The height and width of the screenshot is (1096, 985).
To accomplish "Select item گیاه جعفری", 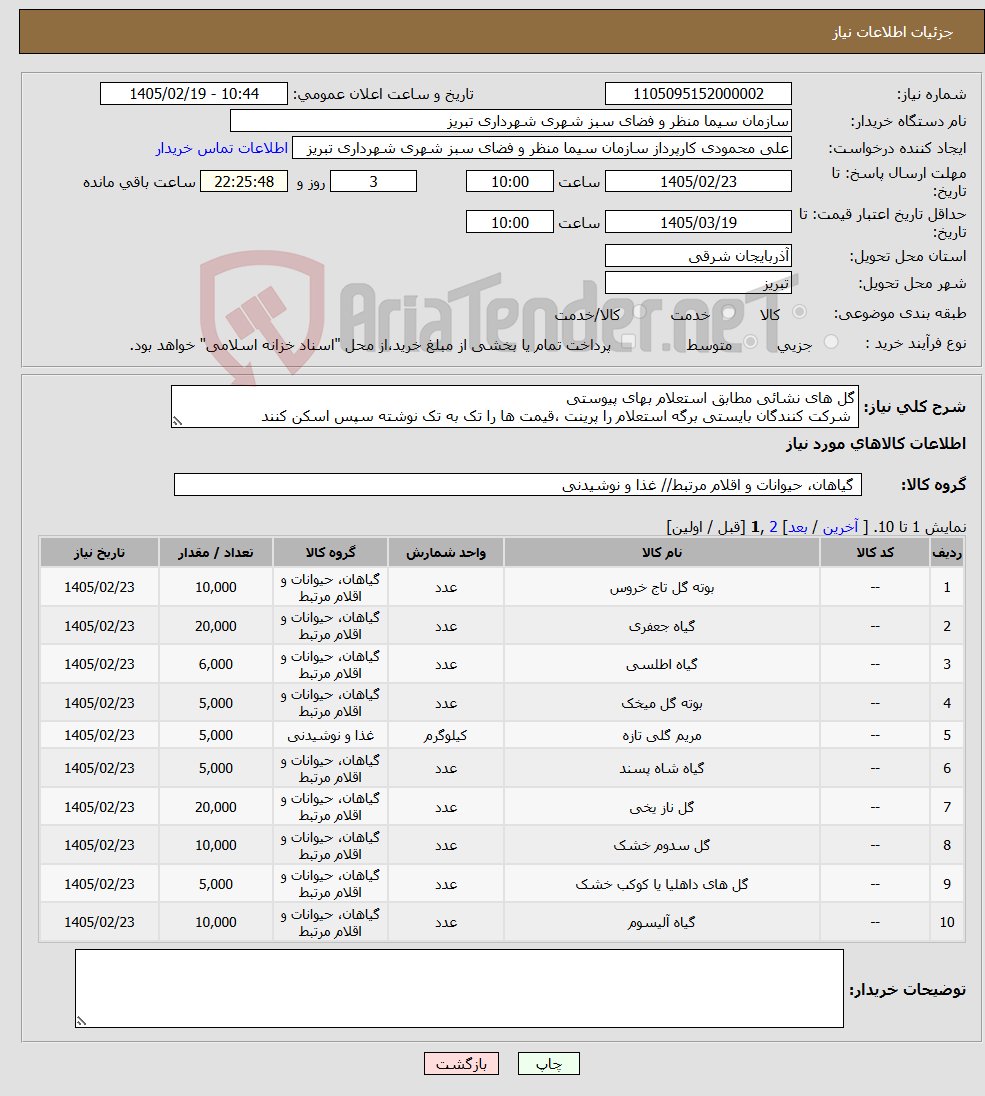I will (x=661, y=626).
